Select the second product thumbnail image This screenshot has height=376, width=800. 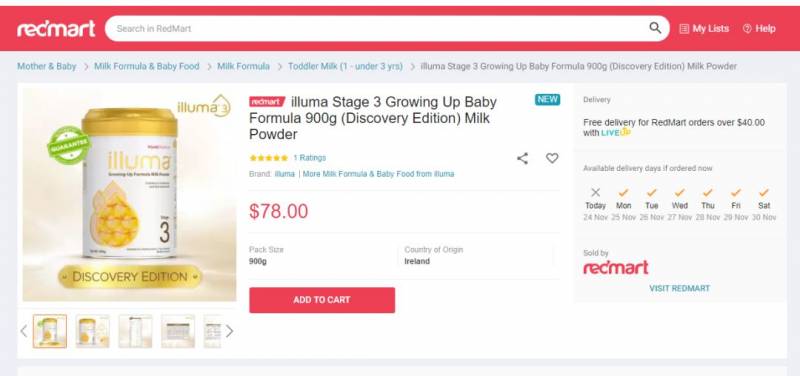pyautogui.click(x=92, y=332)
